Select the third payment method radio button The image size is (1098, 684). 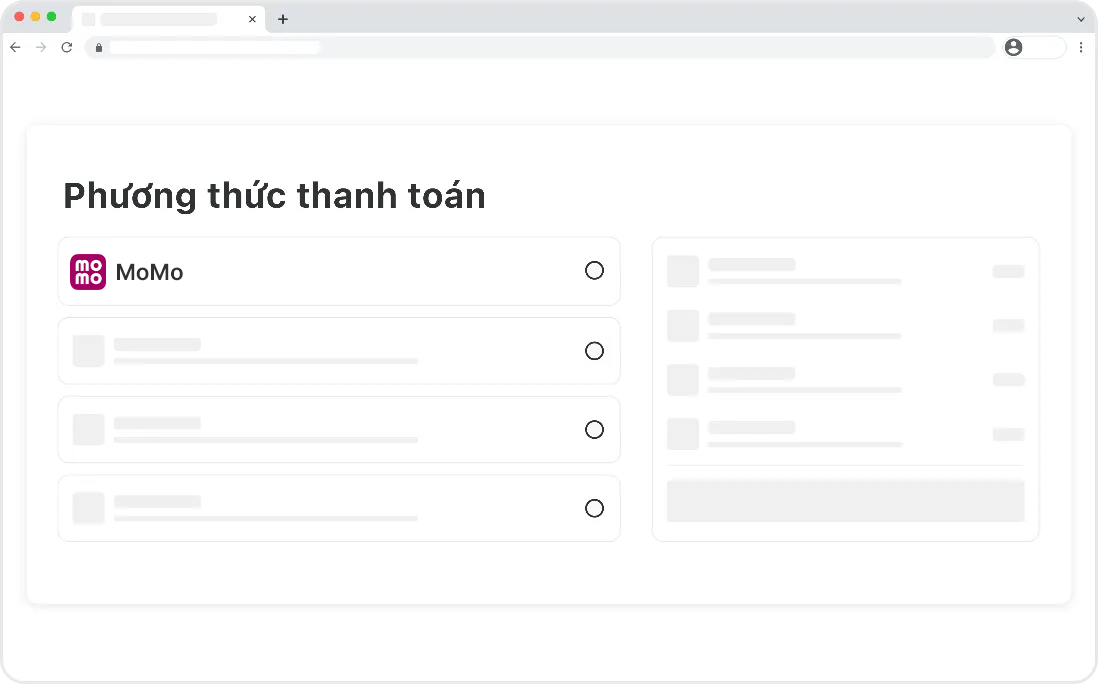tap(594, 430)
